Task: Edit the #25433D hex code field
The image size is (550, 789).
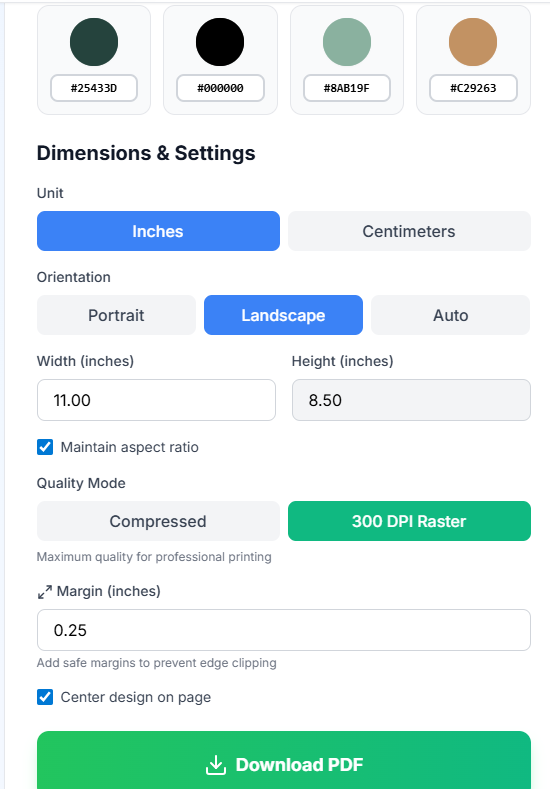Action: [x=94, y=88]
